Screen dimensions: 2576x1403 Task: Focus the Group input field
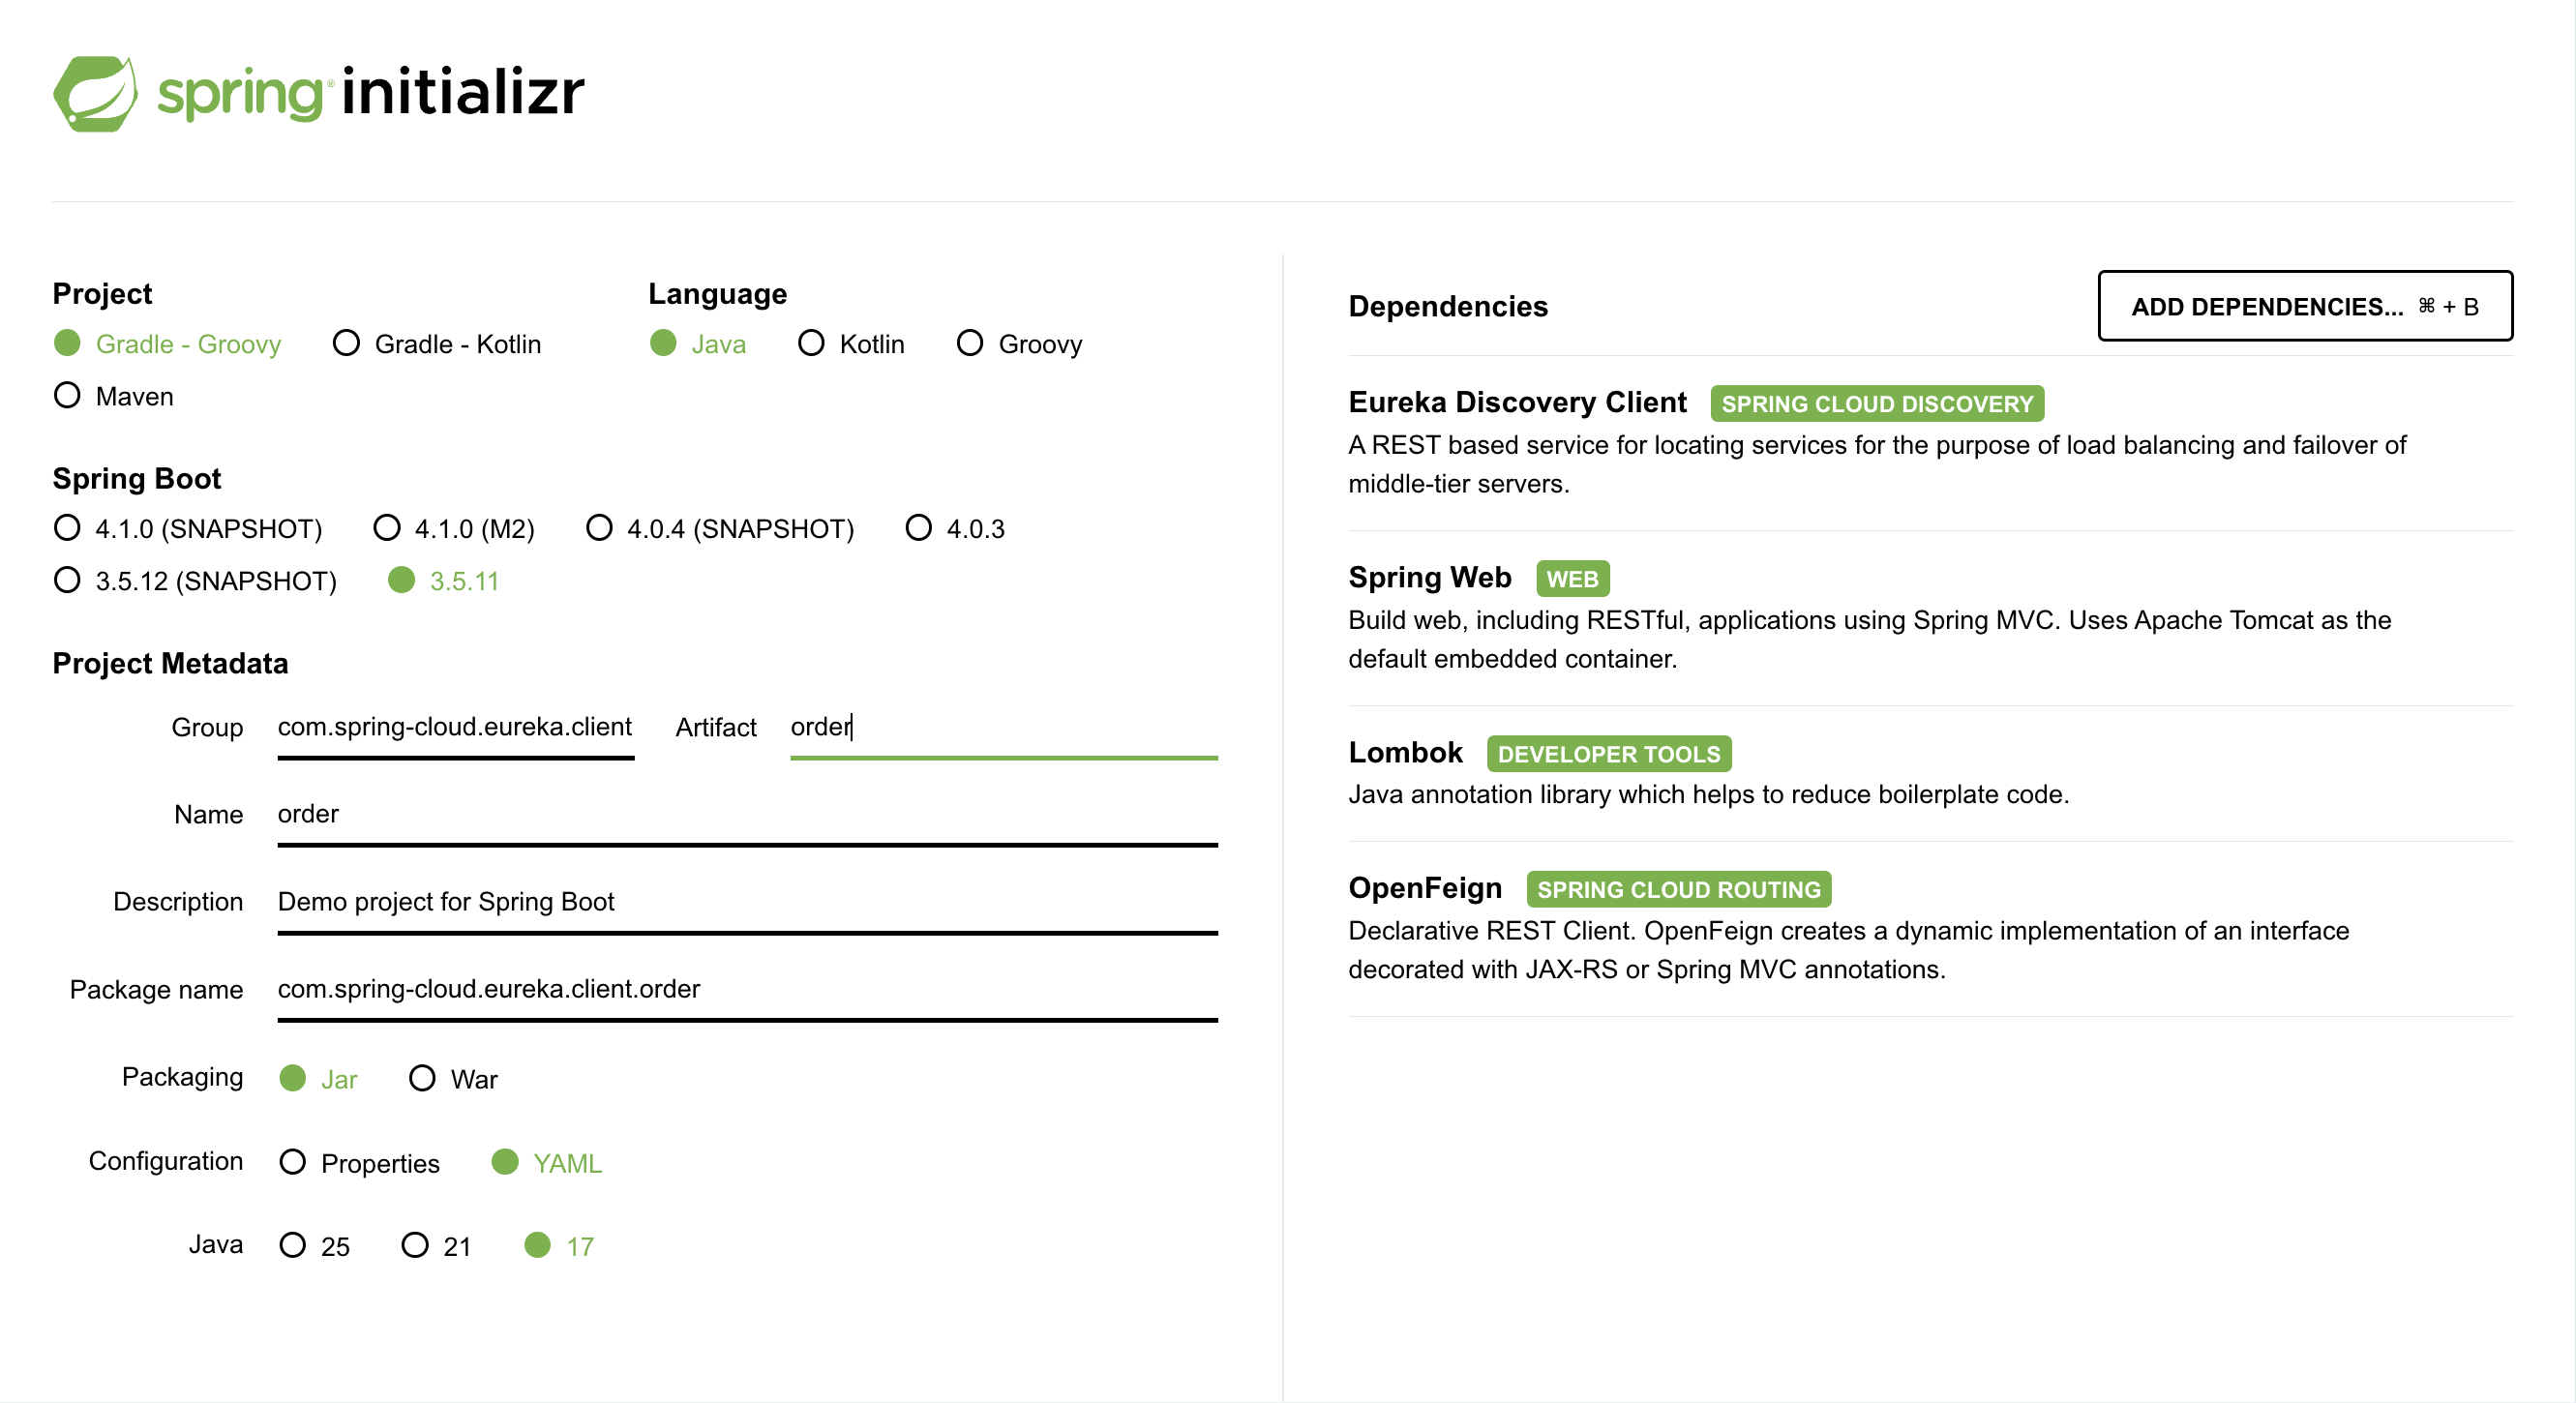point(456,728)
